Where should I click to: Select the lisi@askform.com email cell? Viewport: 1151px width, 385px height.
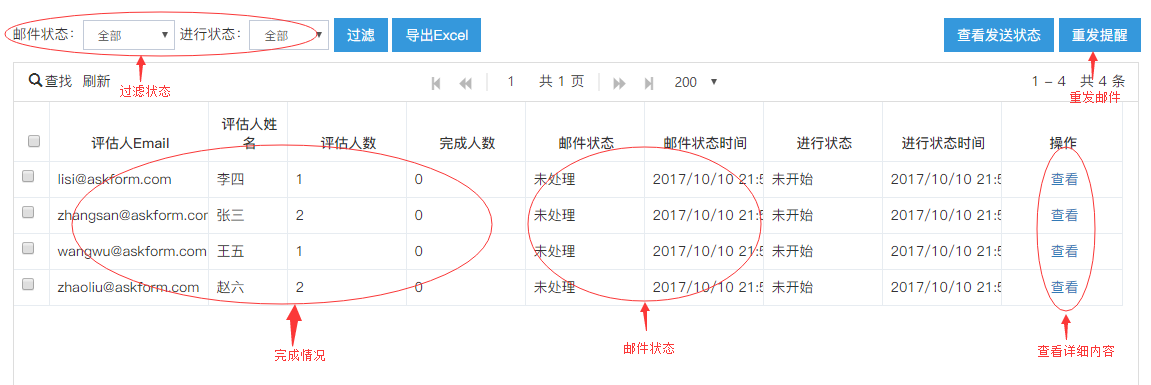129,179
